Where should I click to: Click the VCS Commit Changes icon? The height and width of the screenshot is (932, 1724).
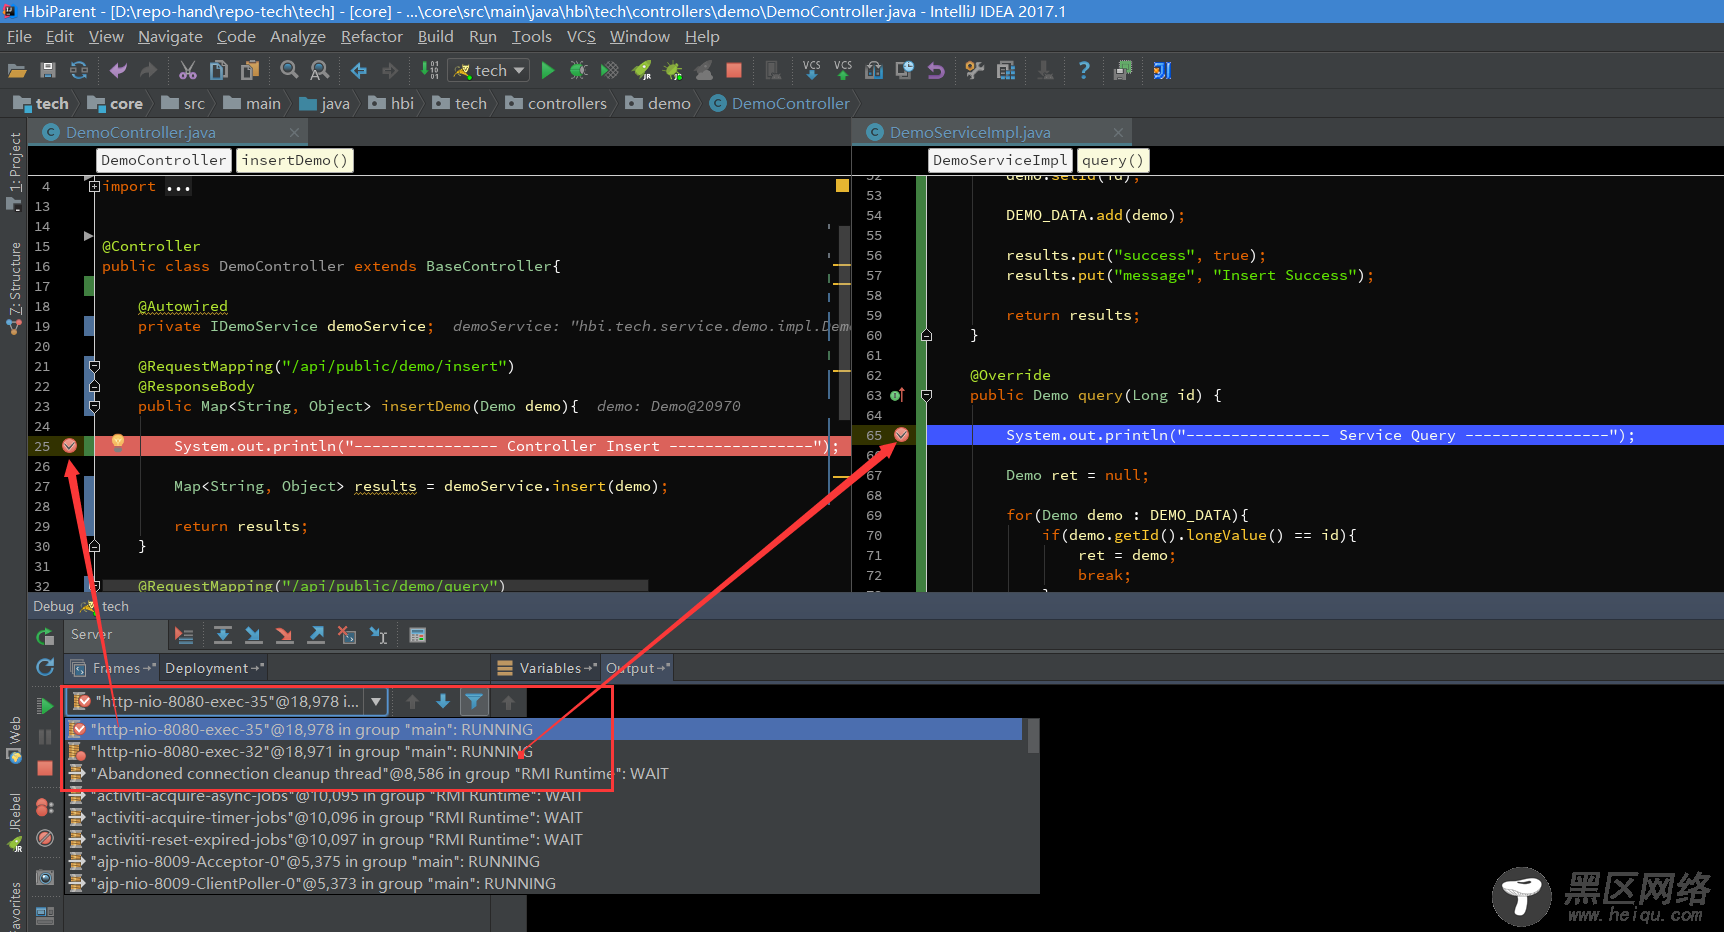[x=843, y=70]
